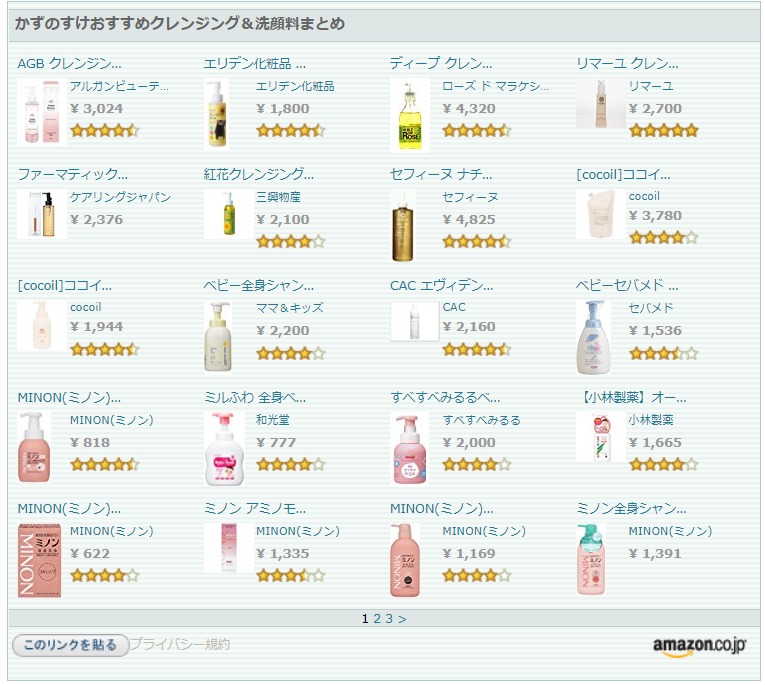Click the ¥ 2,376 price
765x685 pixels.
97,220
